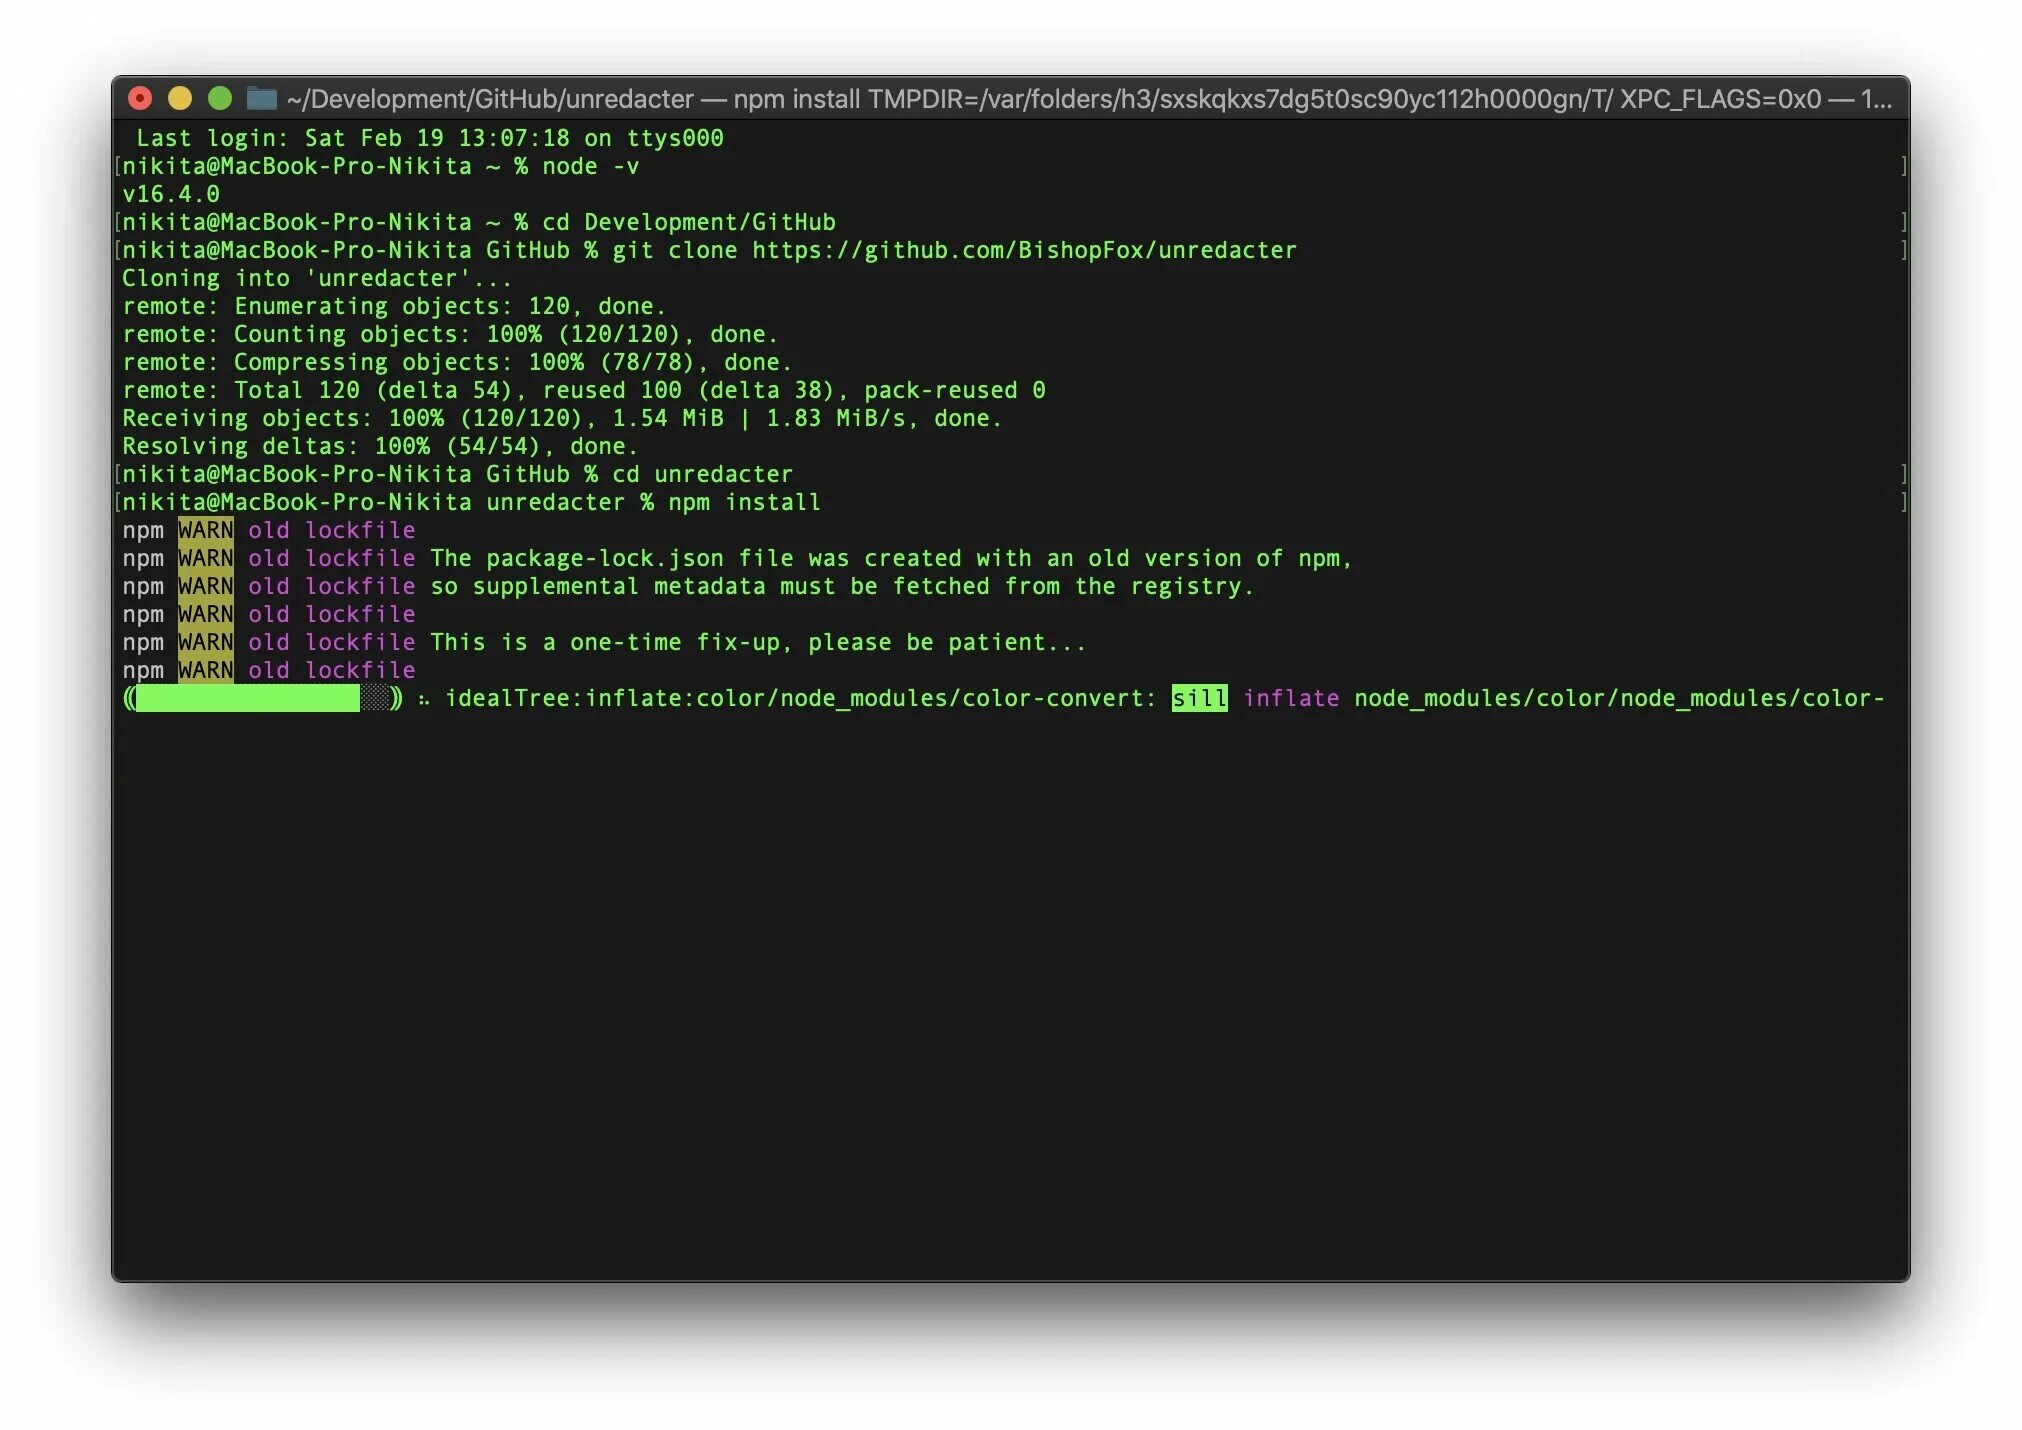Click the green npm install progress bar

click(262, 698)
